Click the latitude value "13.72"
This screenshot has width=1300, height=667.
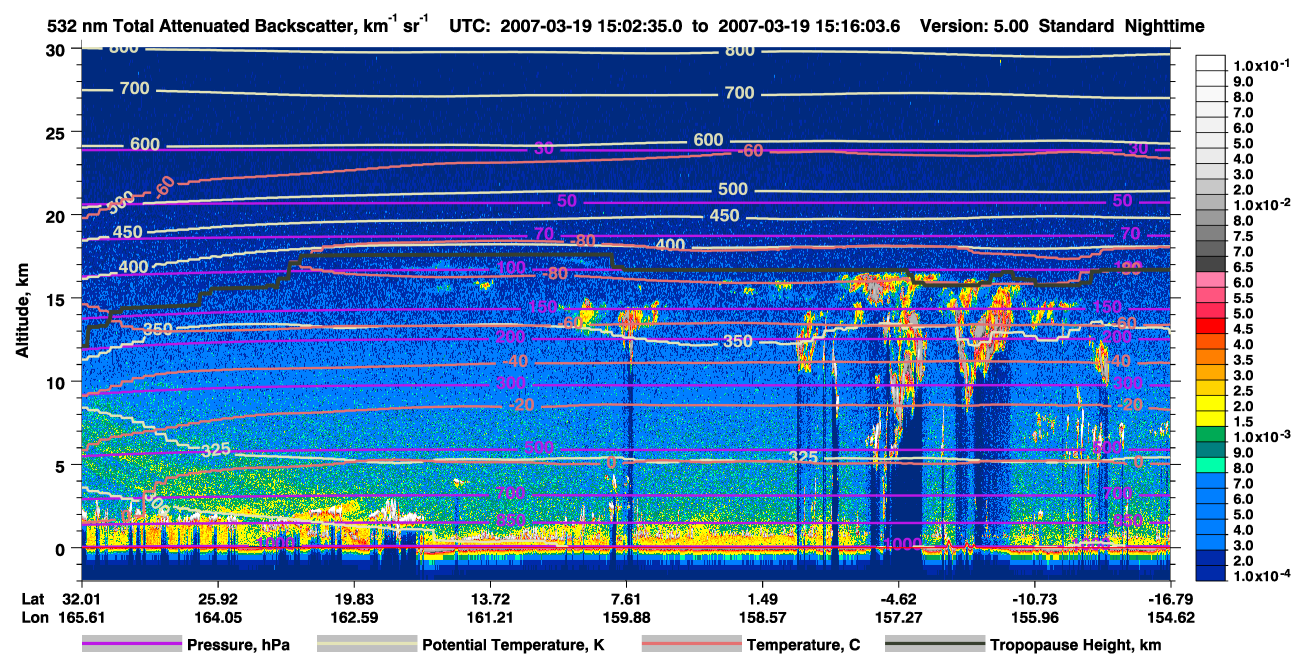tap(489, 598)
